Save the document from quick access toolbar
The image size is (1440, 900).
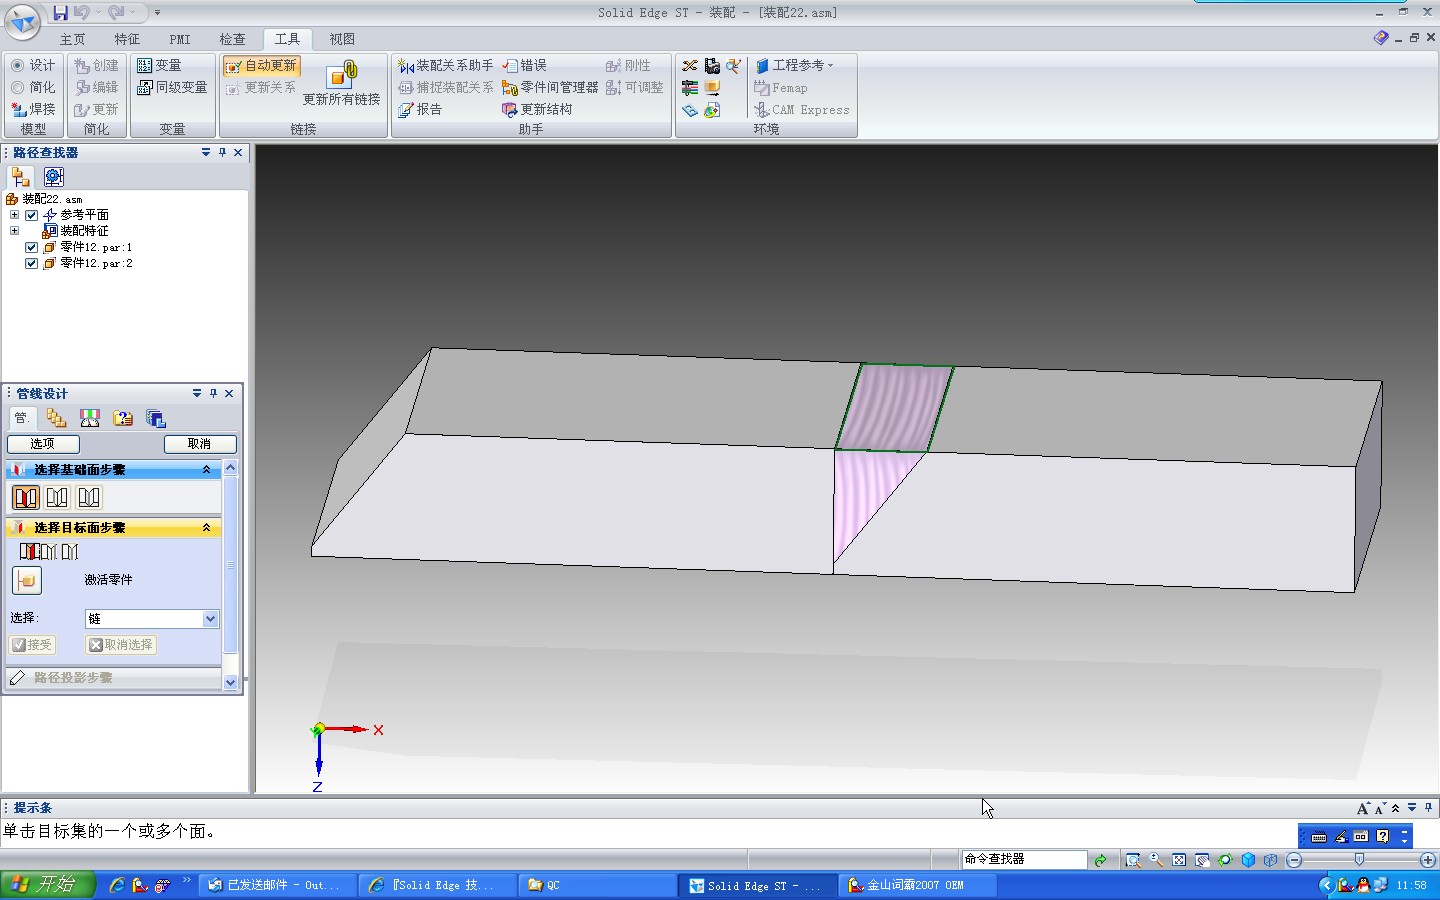[x=60, y=12]
